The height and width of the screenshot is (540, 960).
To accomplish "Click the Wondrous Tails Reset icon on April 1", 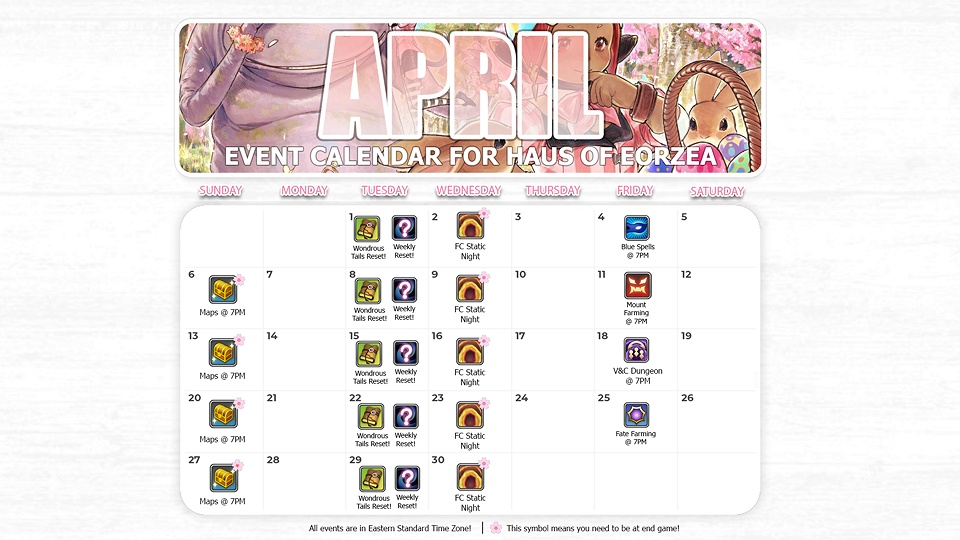I will click(x=367, y=230).
